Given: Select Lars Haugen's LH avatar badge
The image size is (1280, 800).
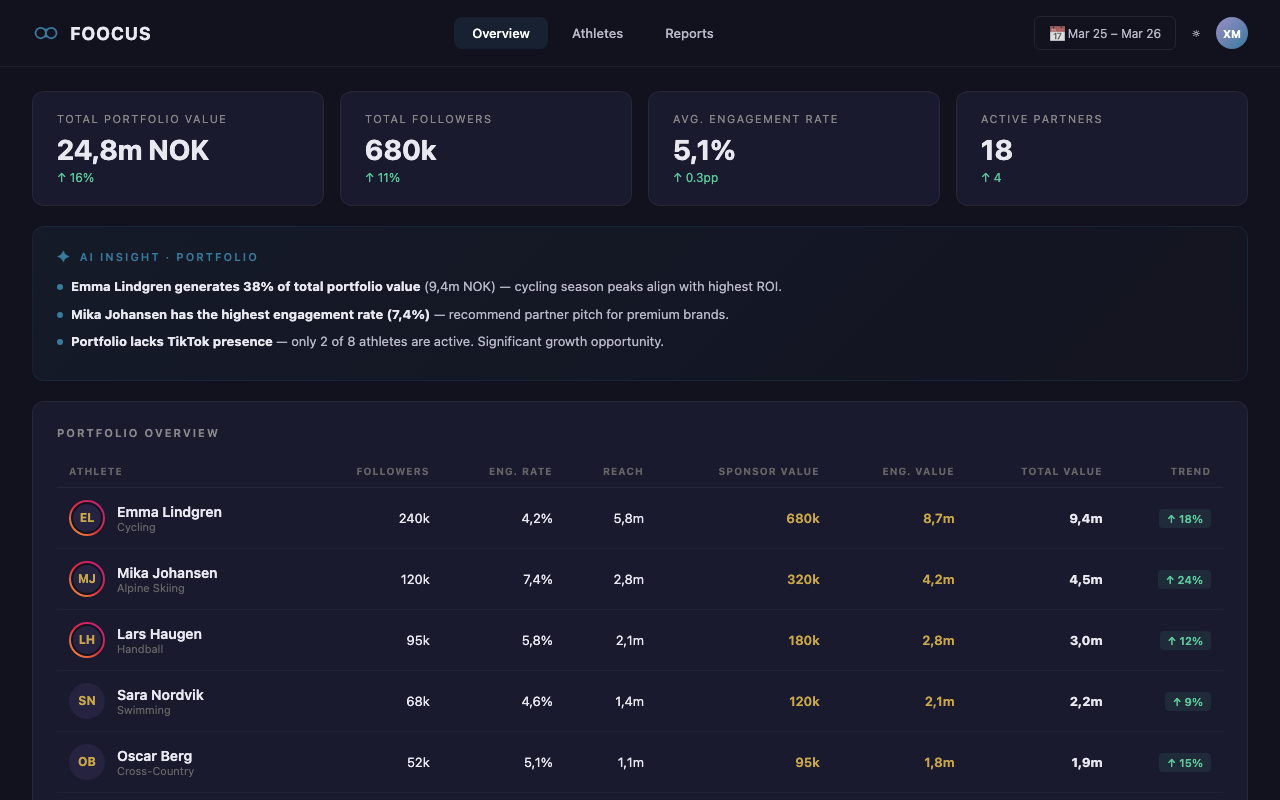Looking at the screenshot, I should click(x=86, y=640).
